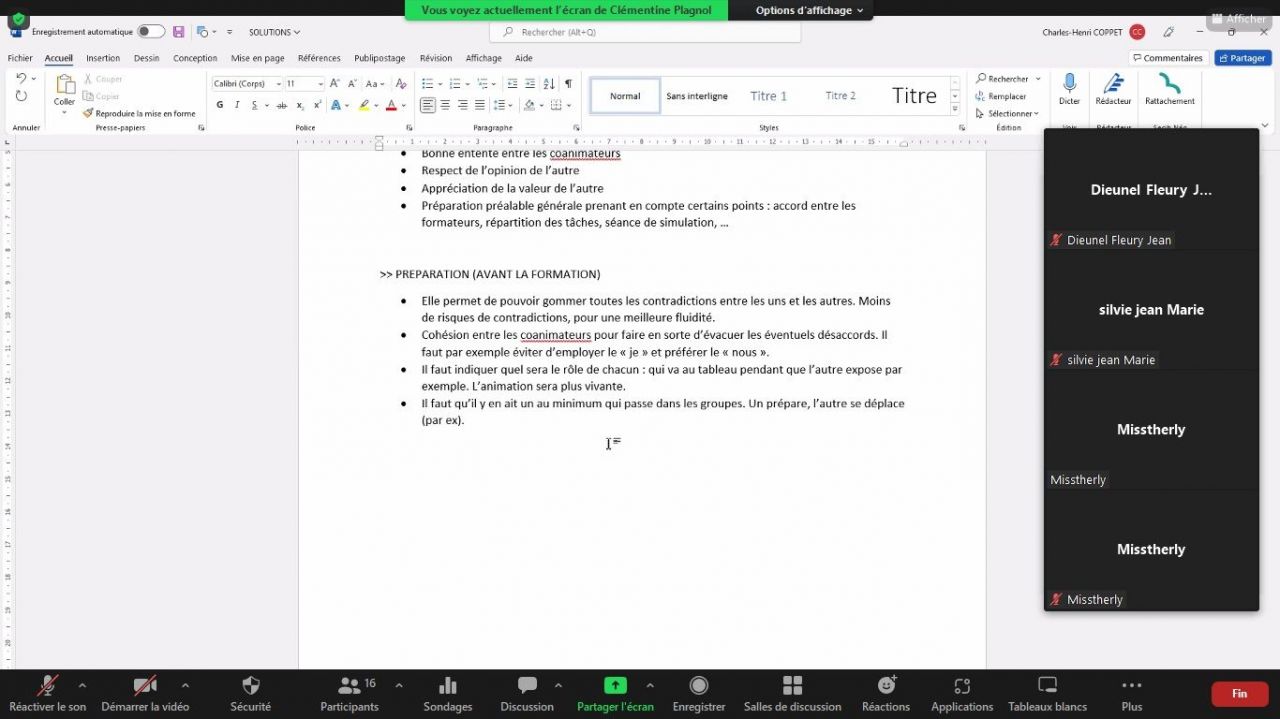Démarrer la vidéo camera toggle

point(145,694)
